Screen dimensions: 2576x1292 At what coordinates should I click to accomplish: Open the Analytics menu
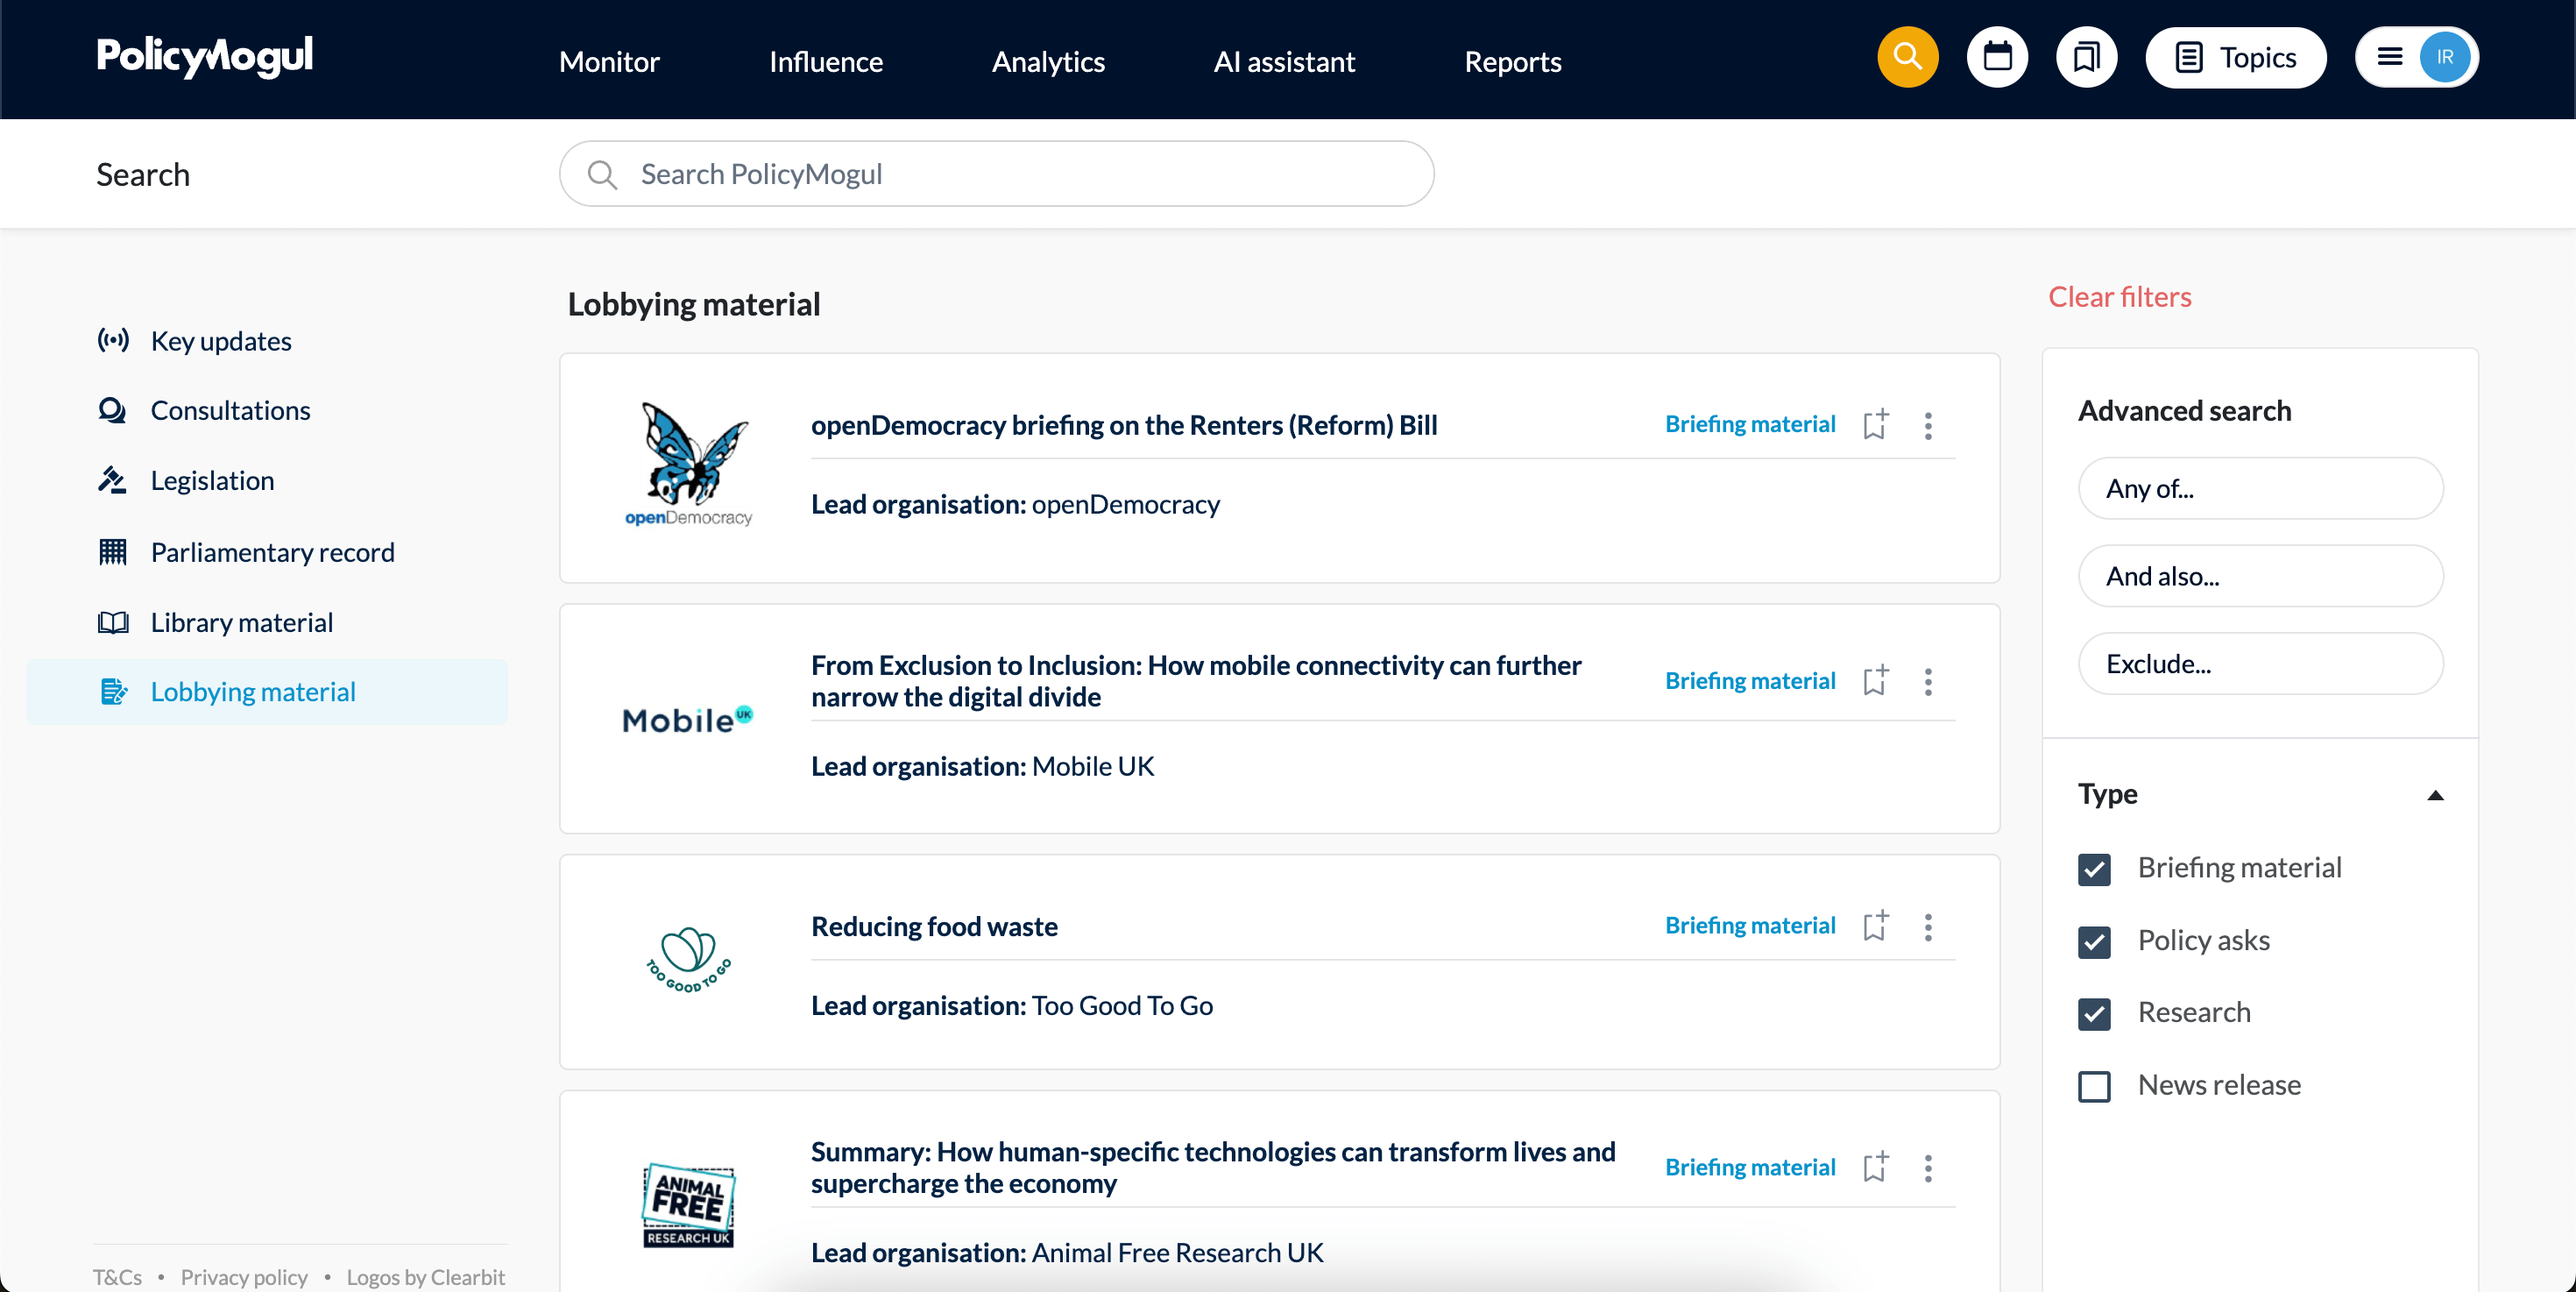tap(1047, 62)
